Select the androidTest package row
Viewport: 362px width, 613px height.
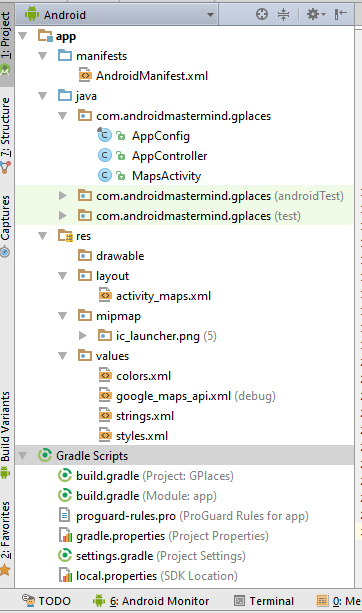coord(185,195)
